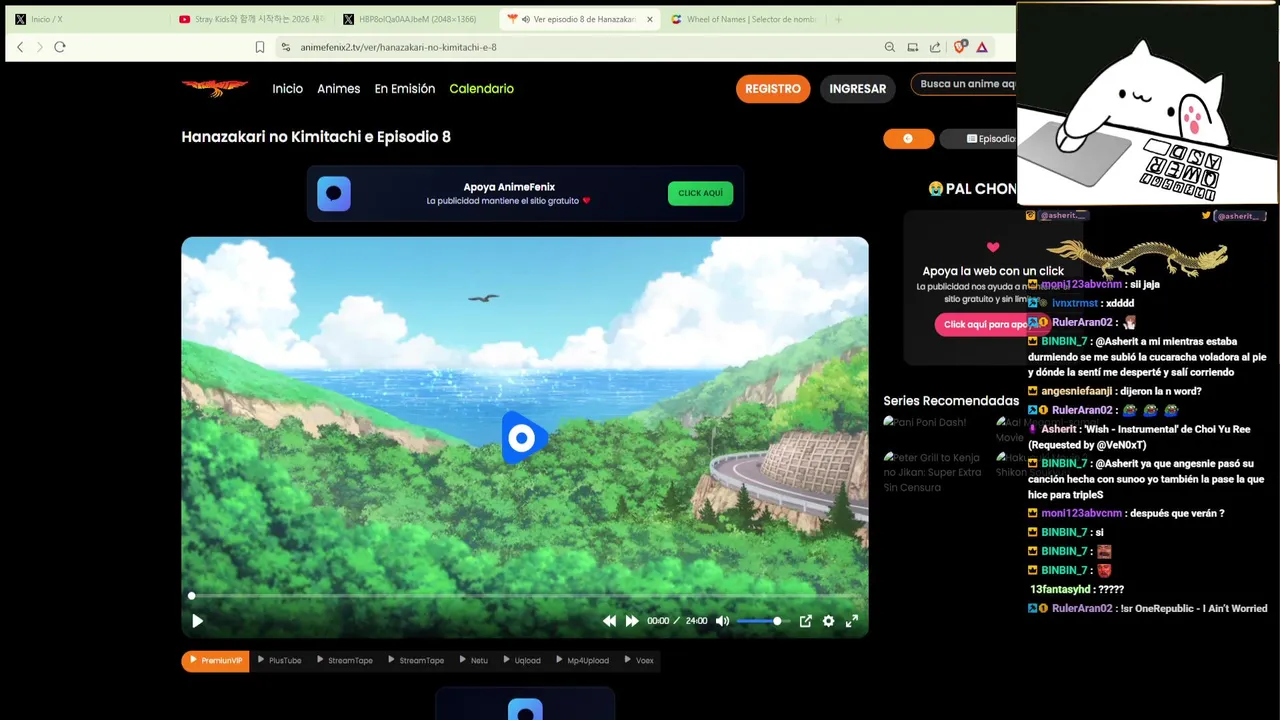The height and width of the screenshot is (720, 1280).
Task: Click chat username moni123abvcnm saying 'sii jaja'
Action: [x=1081, y=284]
